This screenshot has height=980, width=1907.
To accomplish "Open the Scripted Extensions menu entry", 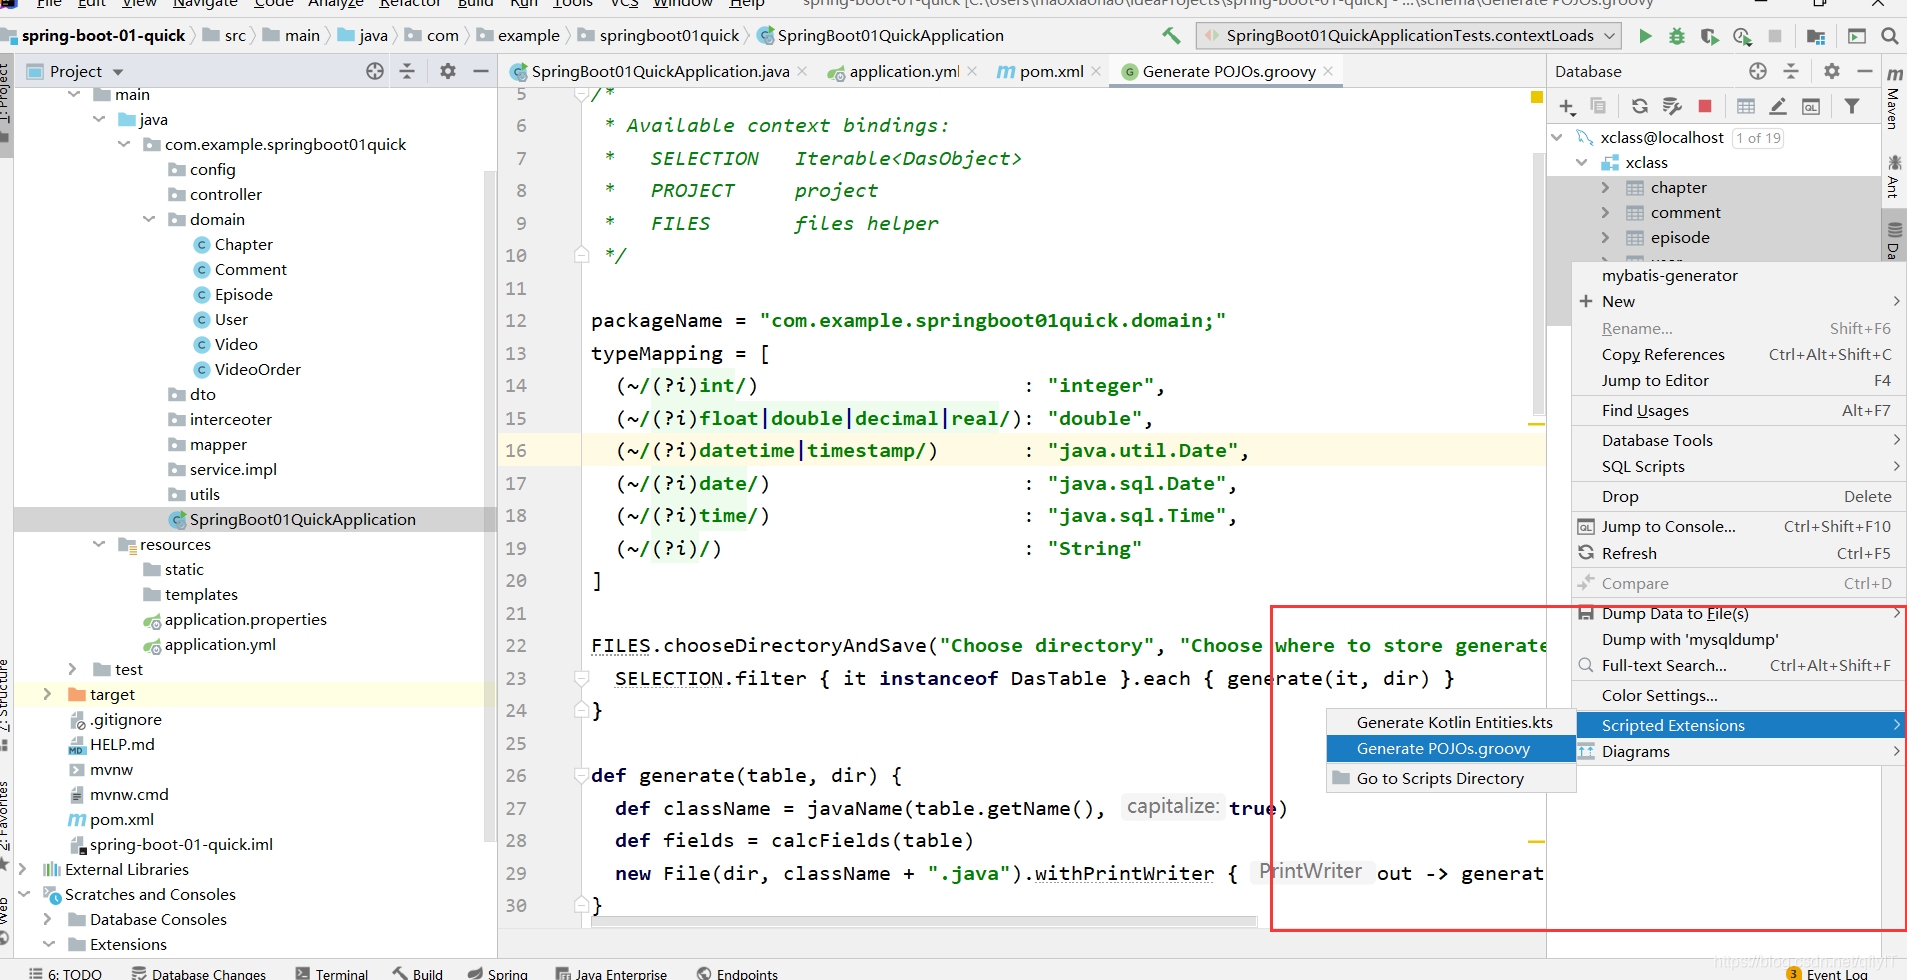I will (1740, 725).
